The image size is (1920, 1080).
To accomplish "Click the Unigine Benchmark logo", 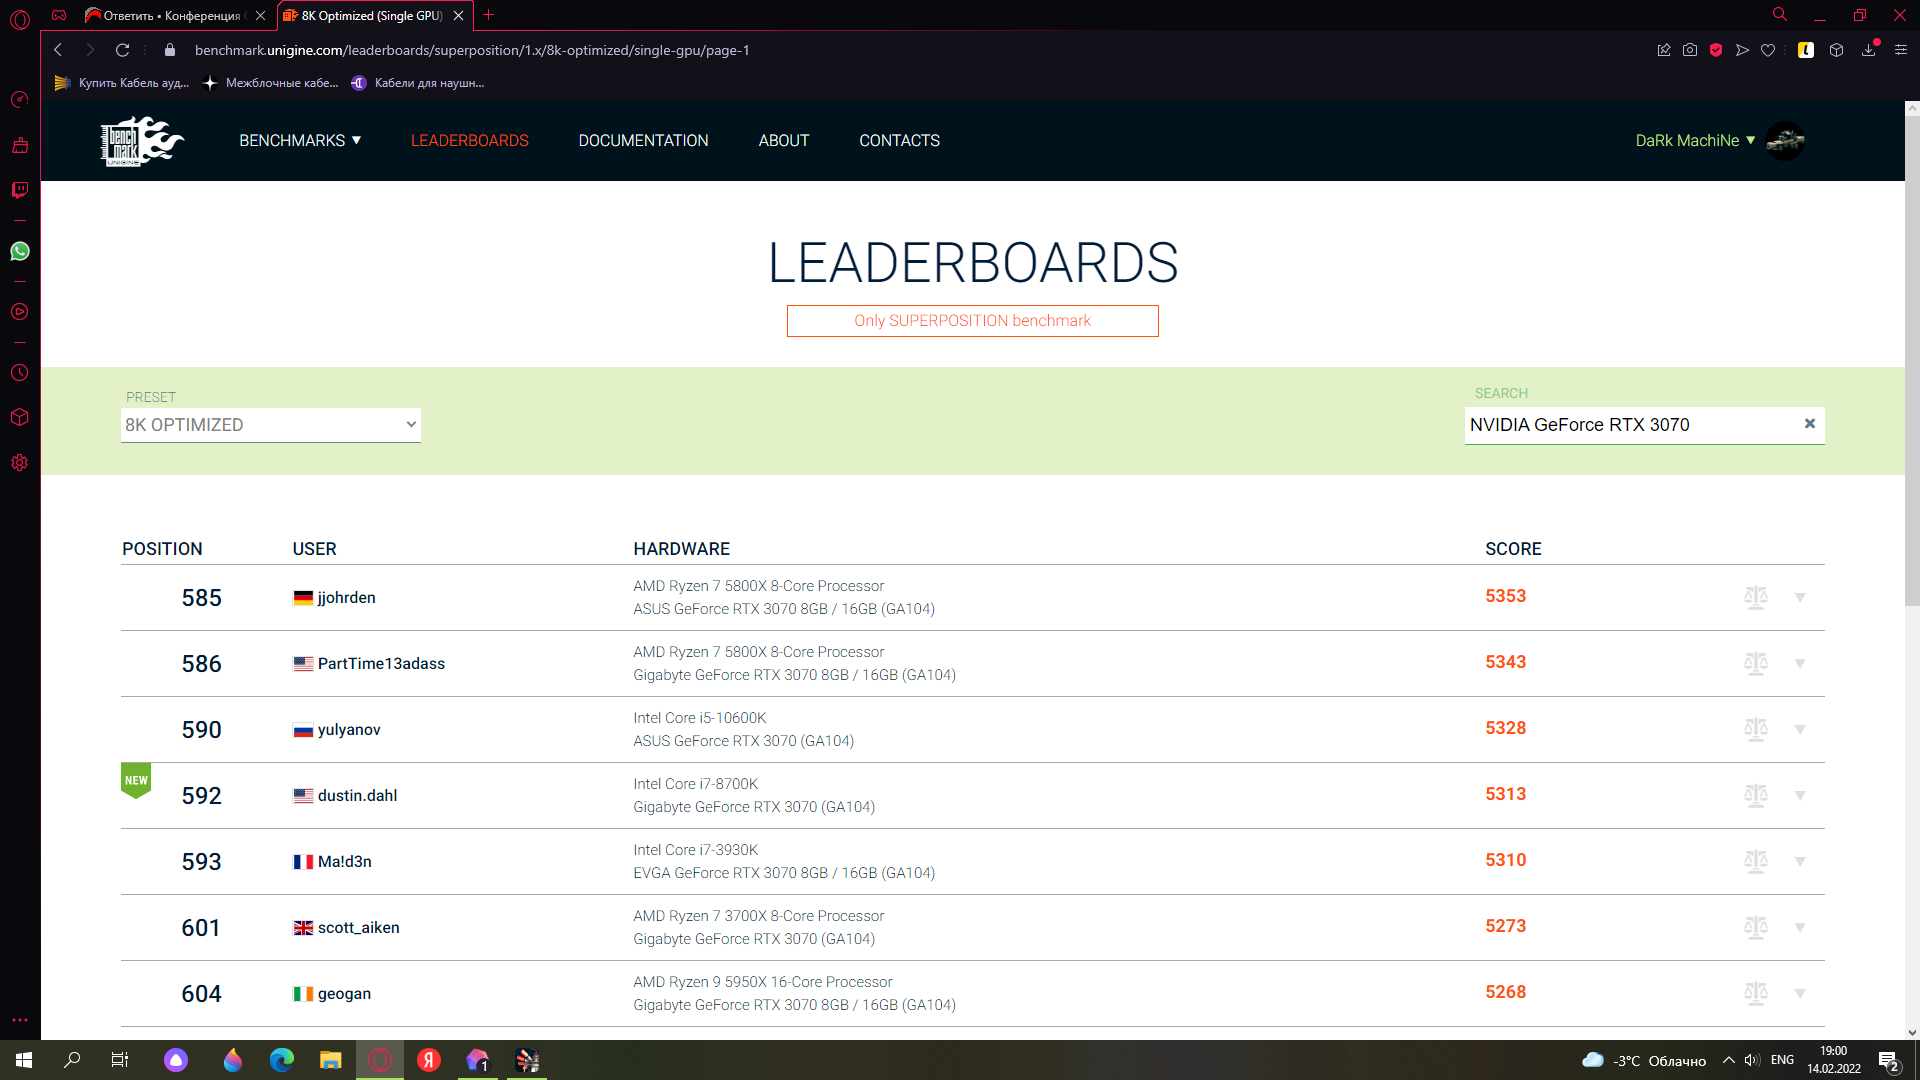I will point(142,141).
